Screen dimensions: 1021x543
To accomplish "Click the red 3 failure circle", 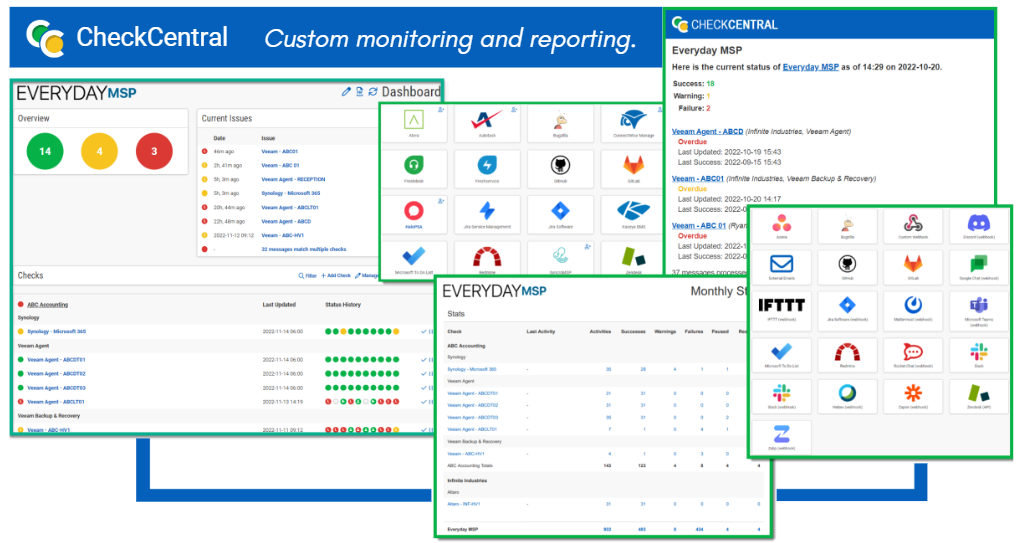I will point(154,151).
